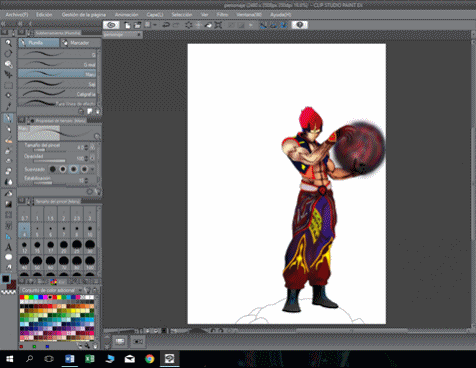Image resolution: width=476 pixels, height=368 pixels.
Task: Click the New file toolbar icon
Action: click(x=127, y=25)
